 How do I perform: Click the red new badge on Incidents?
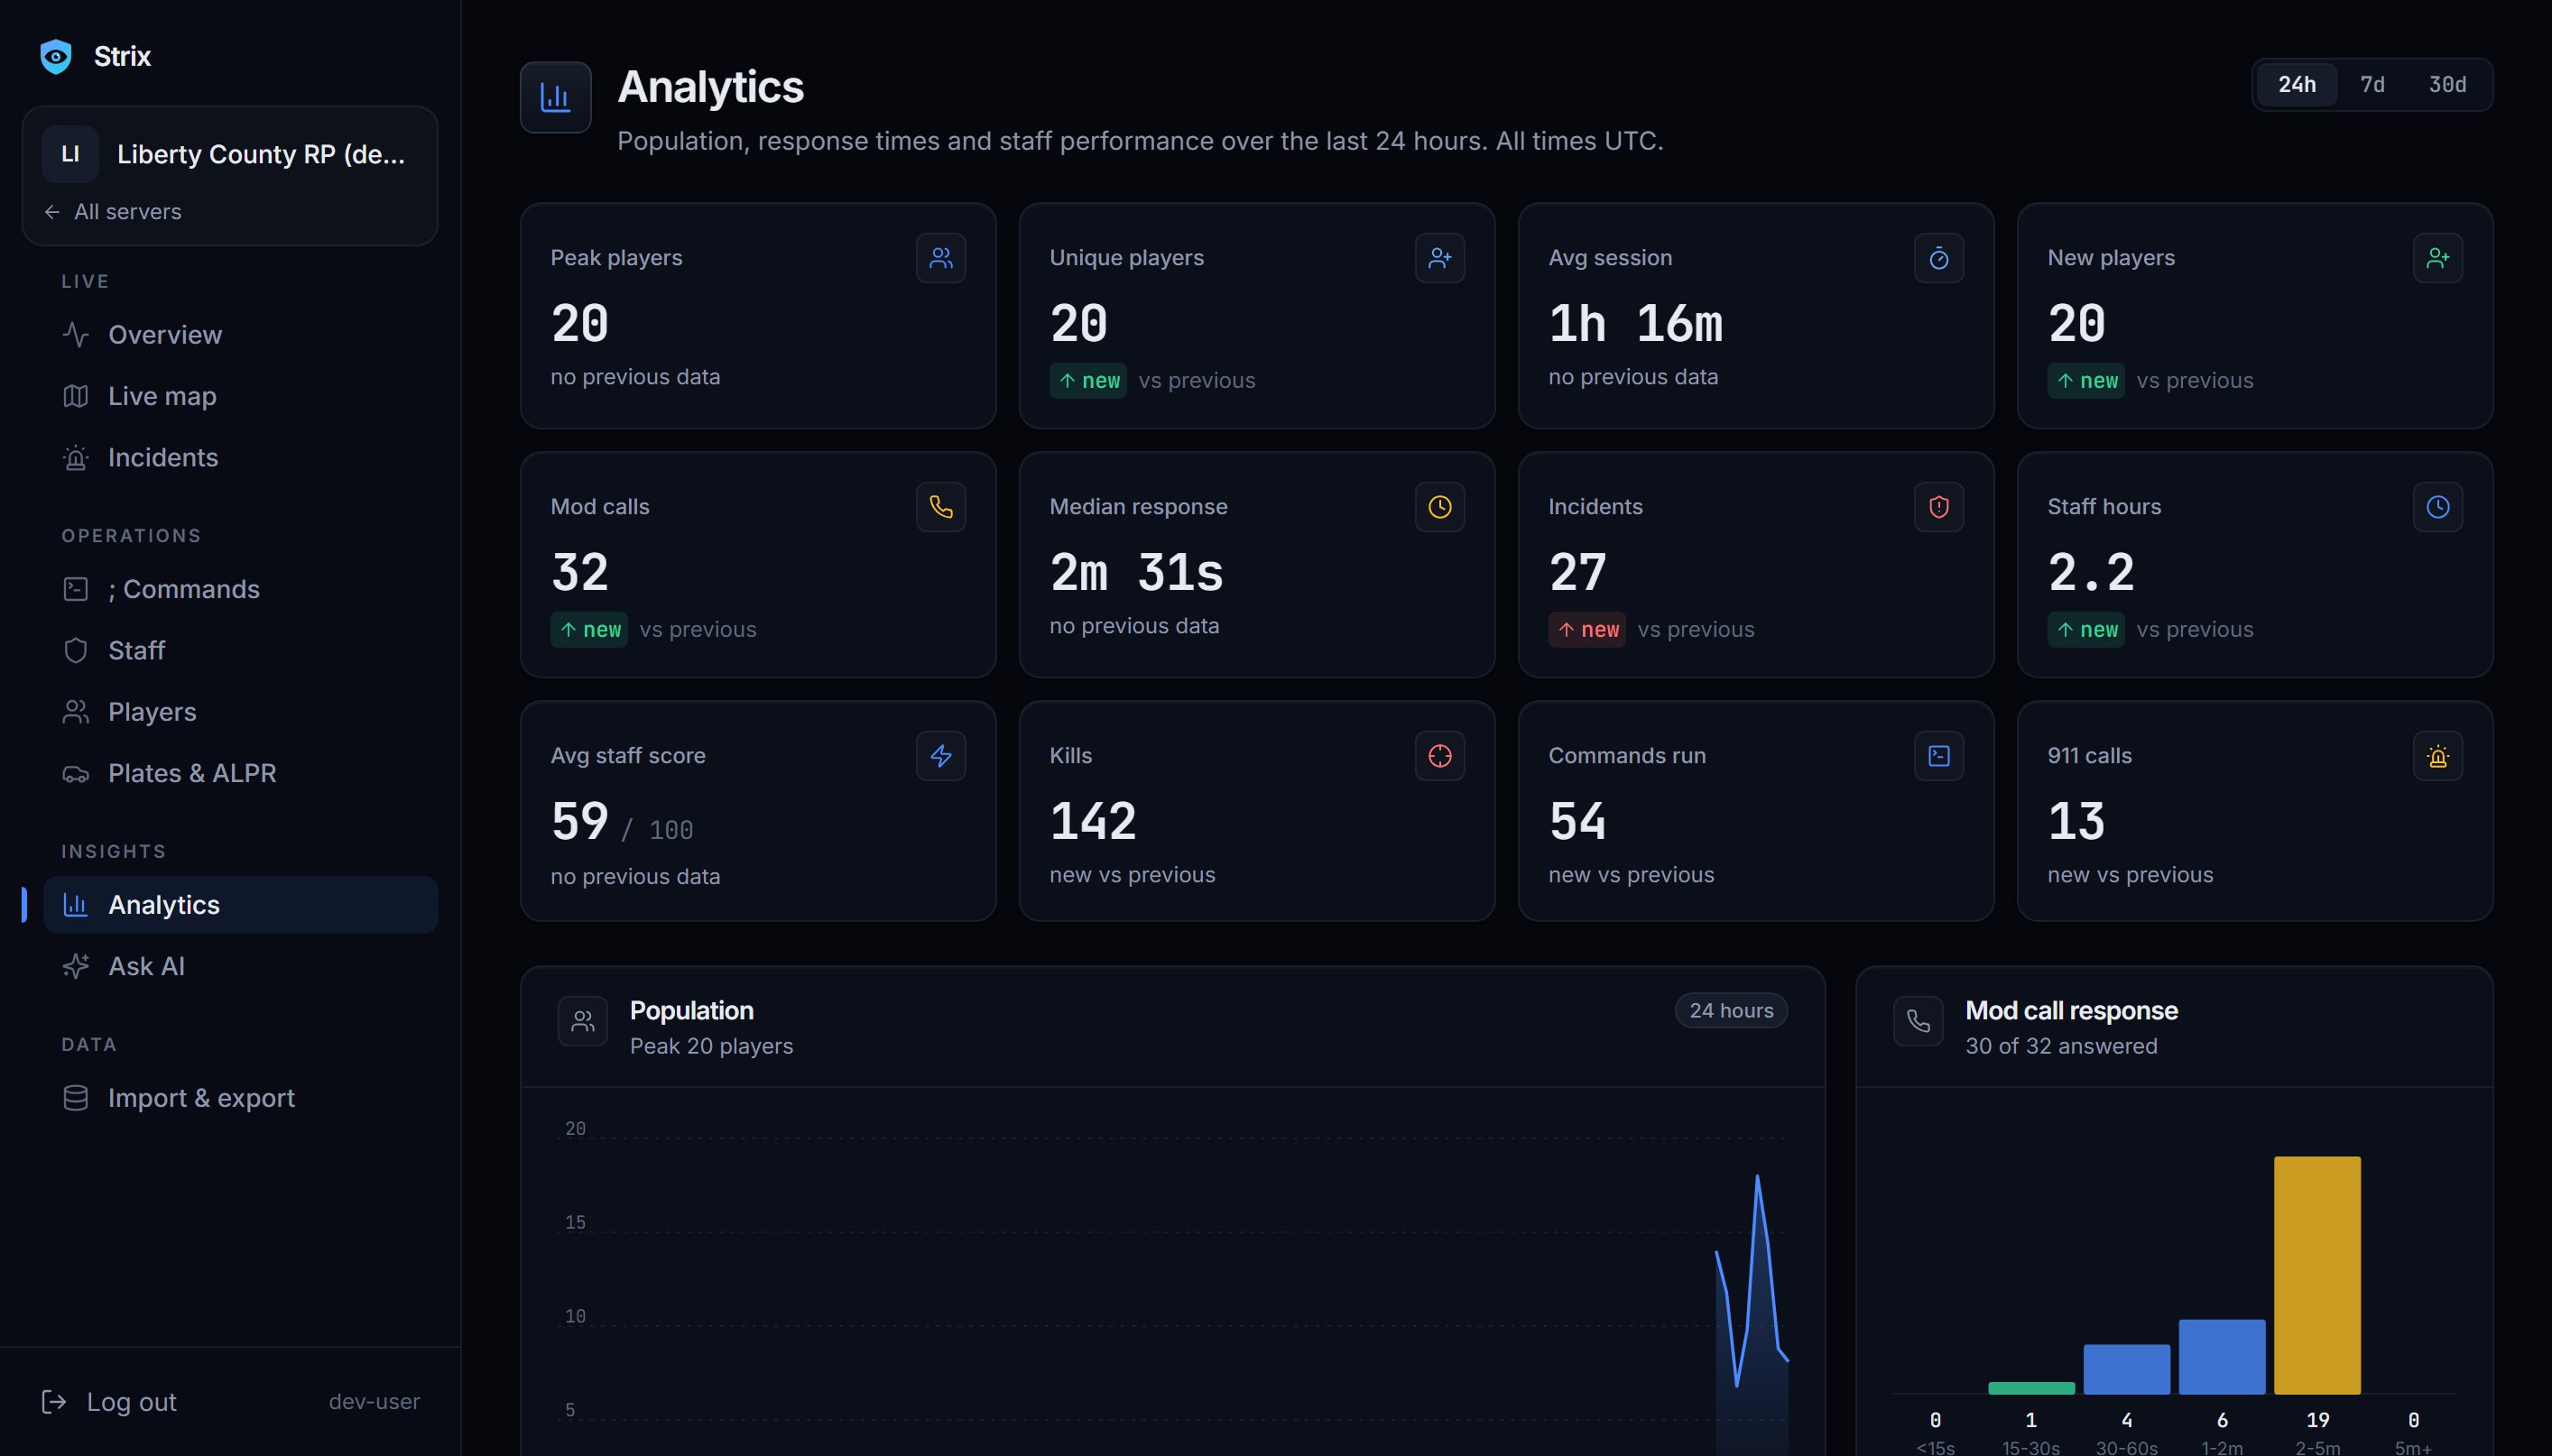[x=1587, y=630]
